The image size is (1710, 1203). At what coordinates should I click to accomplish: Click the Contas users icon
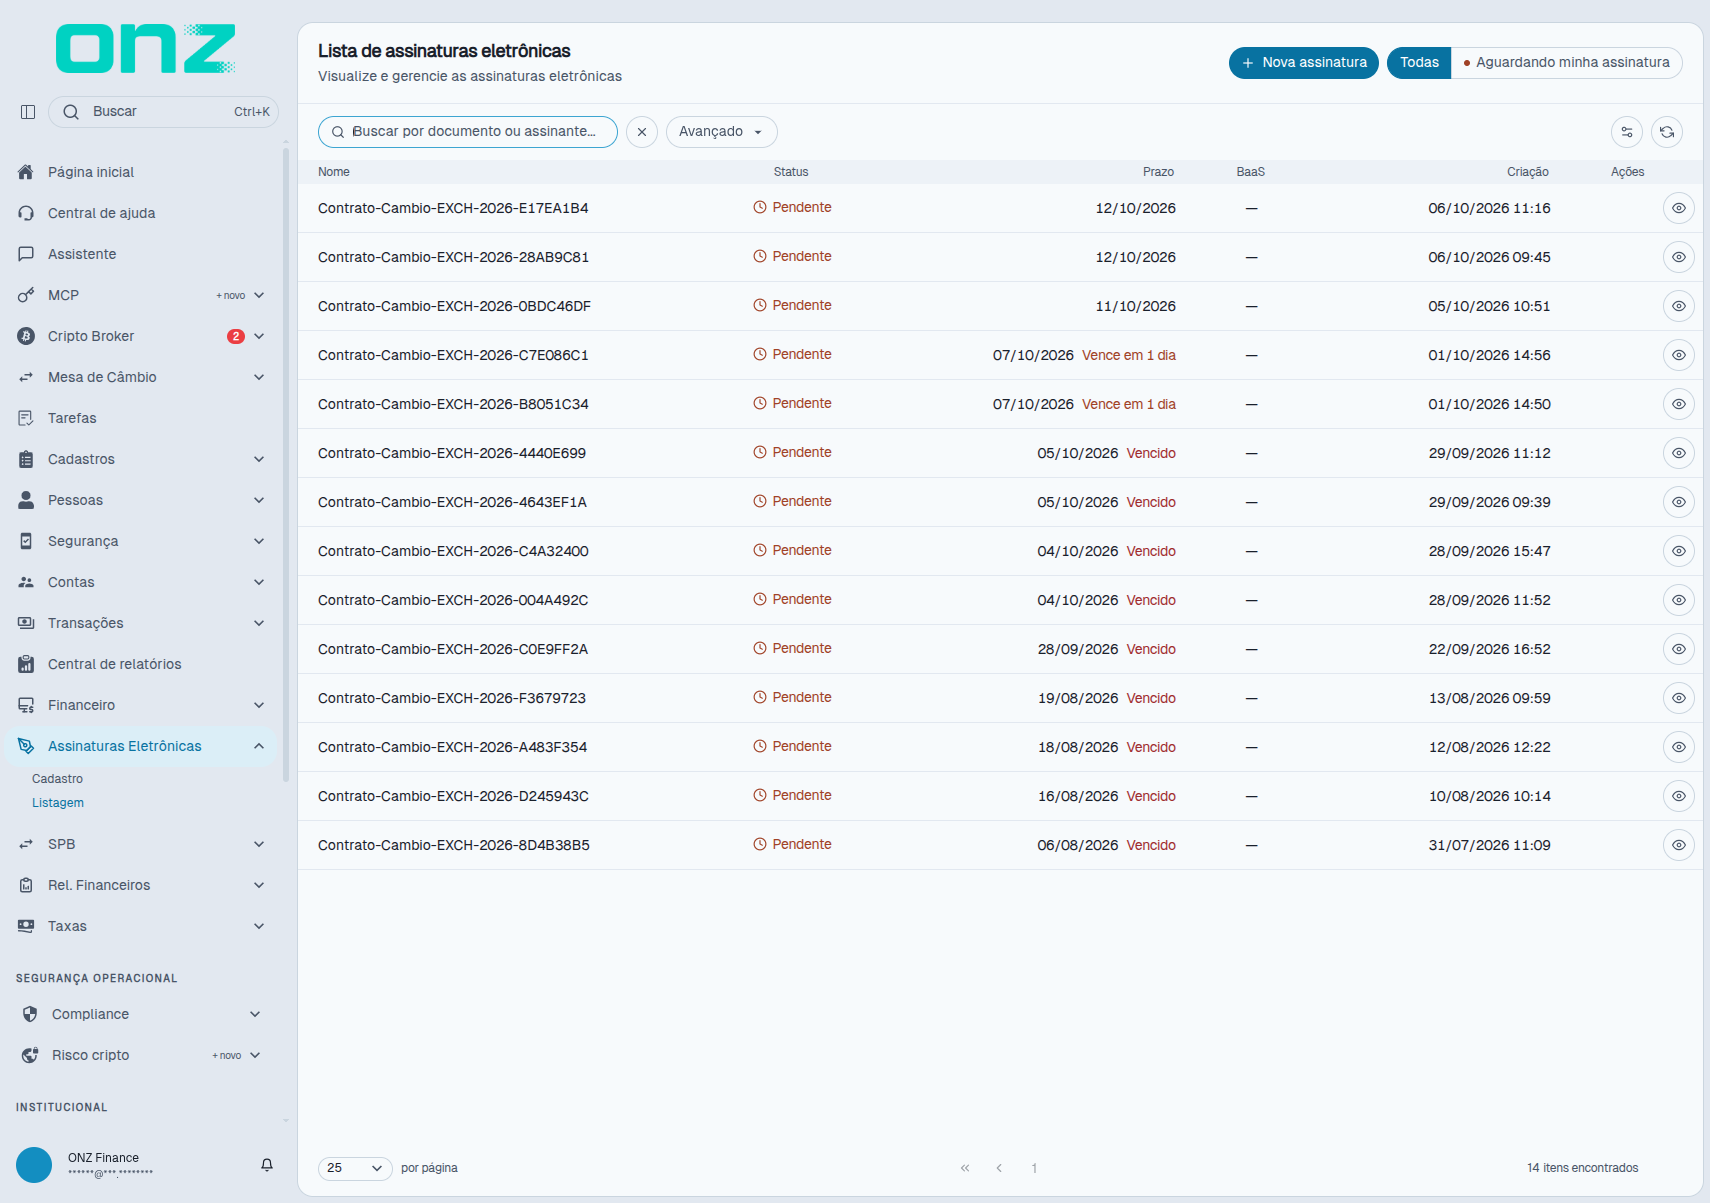click(x=26, y=582)
